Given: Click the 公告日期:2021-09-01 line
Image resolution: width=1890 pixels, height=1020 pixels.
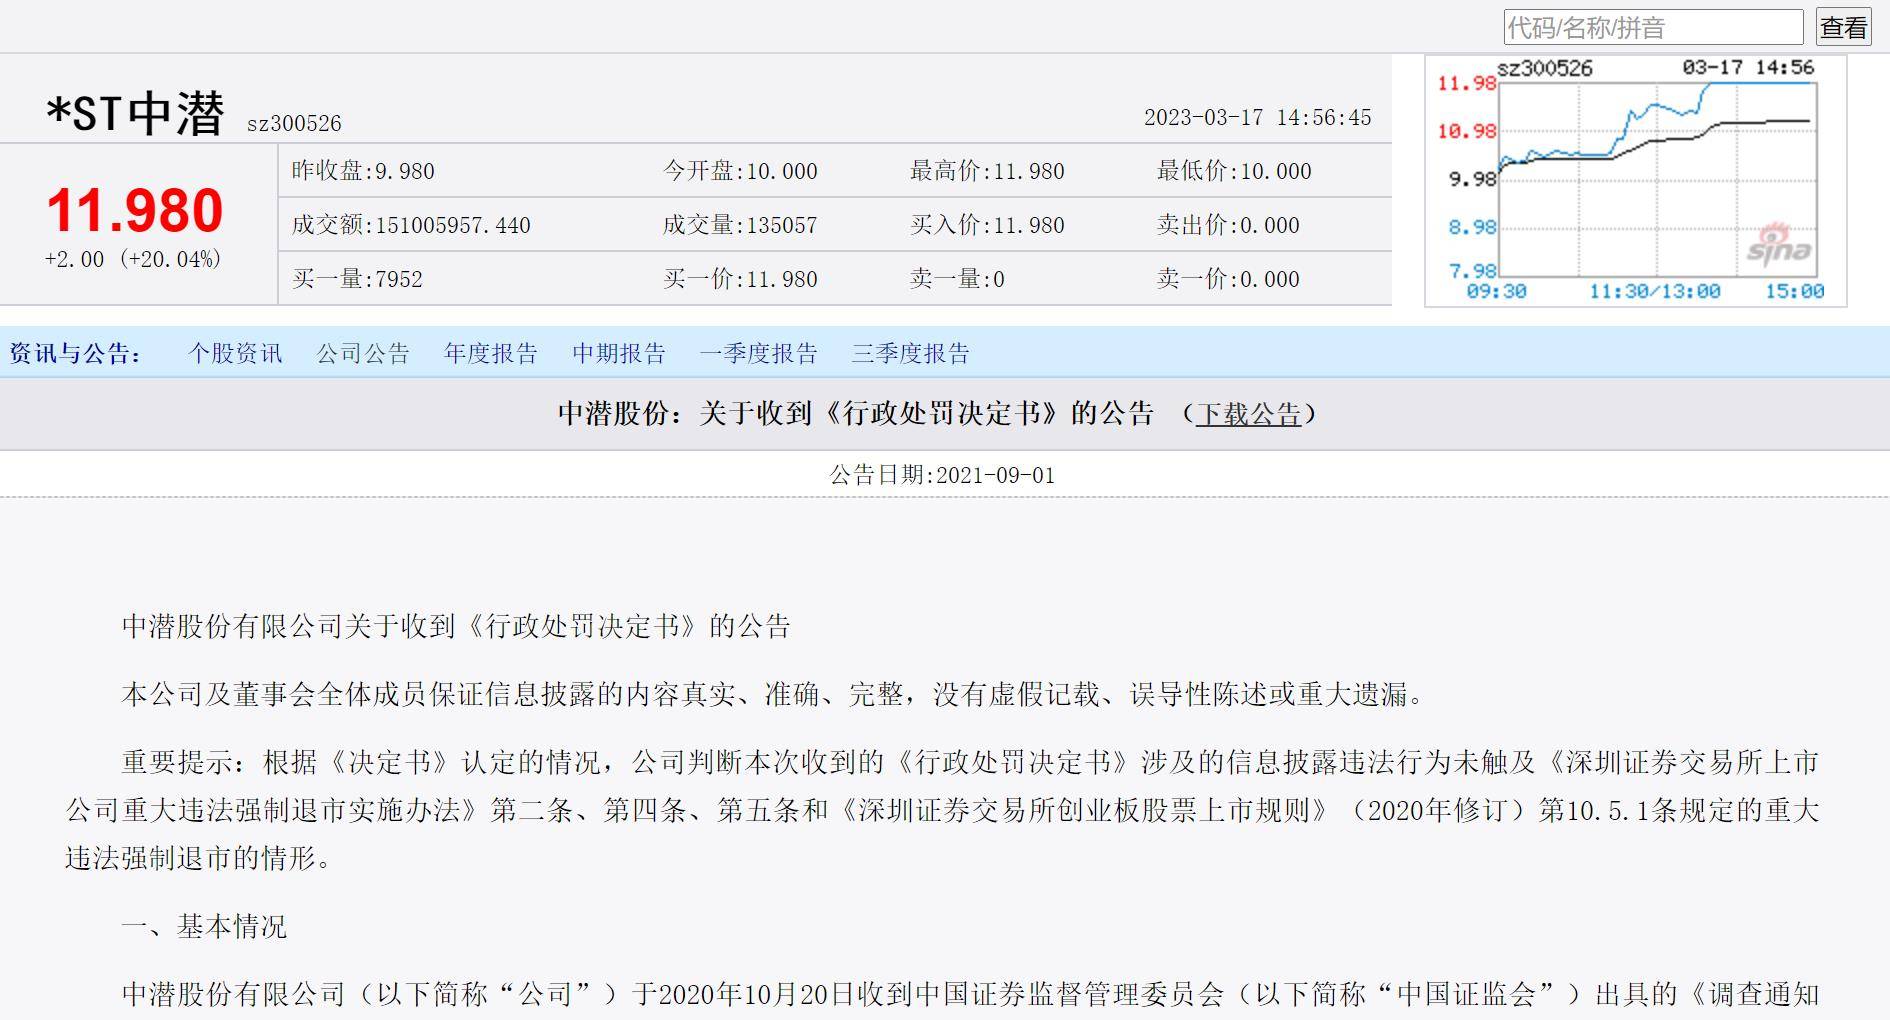Looking at the screenshot, I should (x=943, y=475).
